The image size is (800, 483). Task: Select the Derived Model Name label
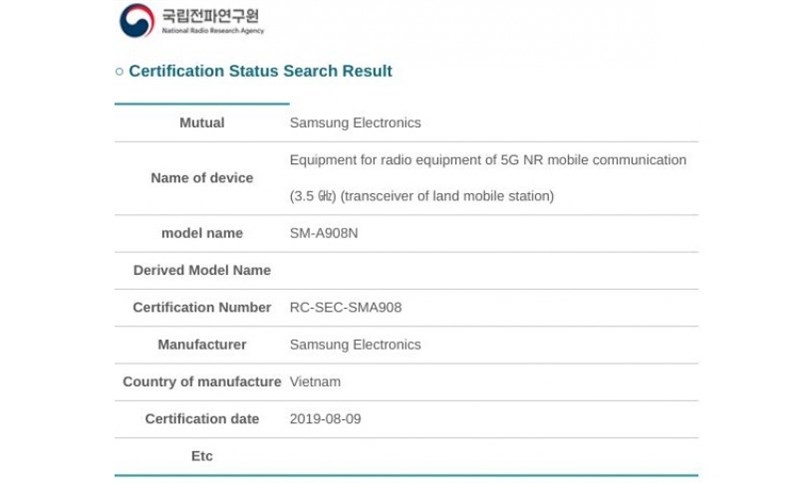pos(202,270)
